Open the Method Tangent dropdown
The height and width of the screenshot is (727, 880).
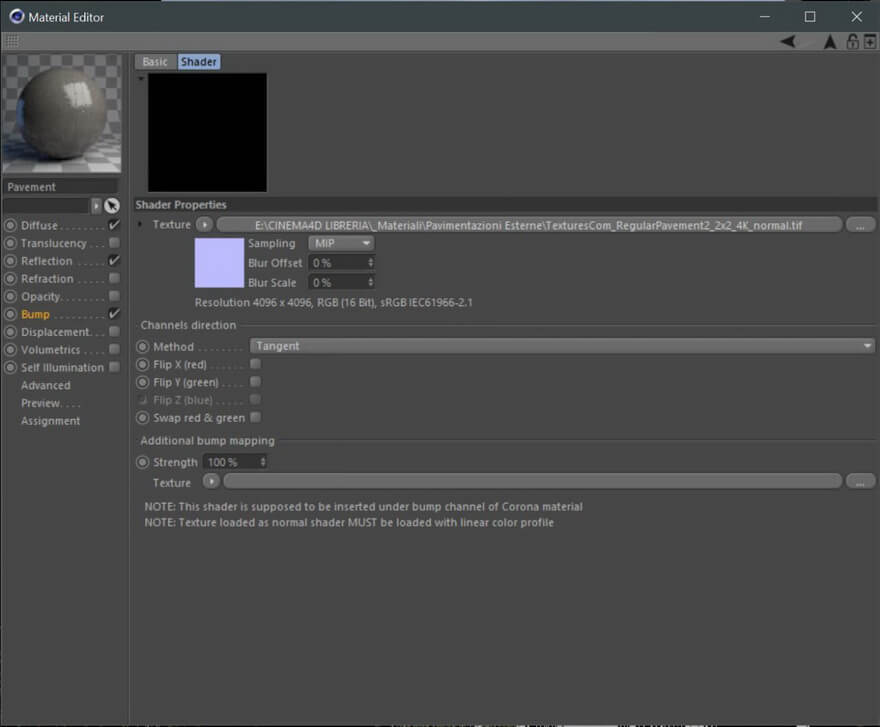pyautogui.click(x=563, y=346)
